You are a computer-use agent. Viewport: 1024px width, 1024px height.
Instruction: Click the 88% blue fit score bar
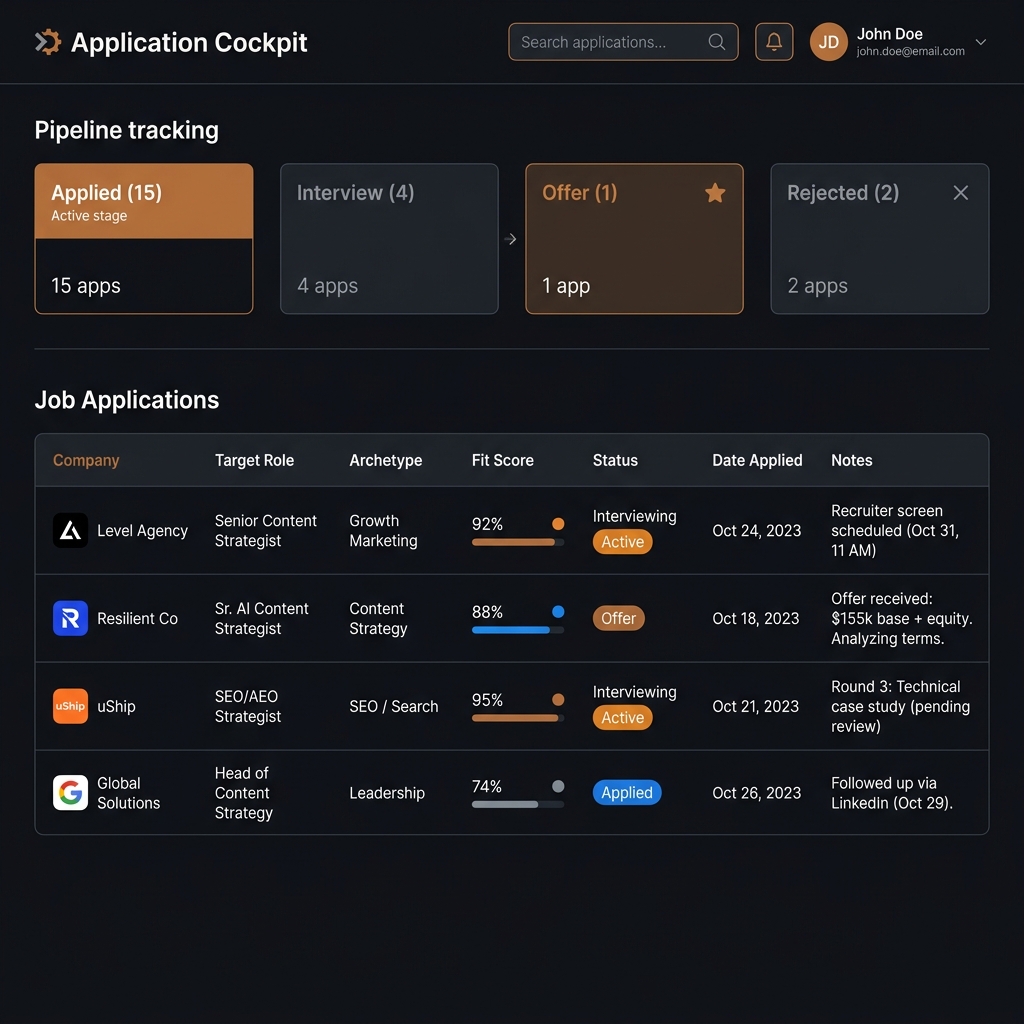pos(518,630)
